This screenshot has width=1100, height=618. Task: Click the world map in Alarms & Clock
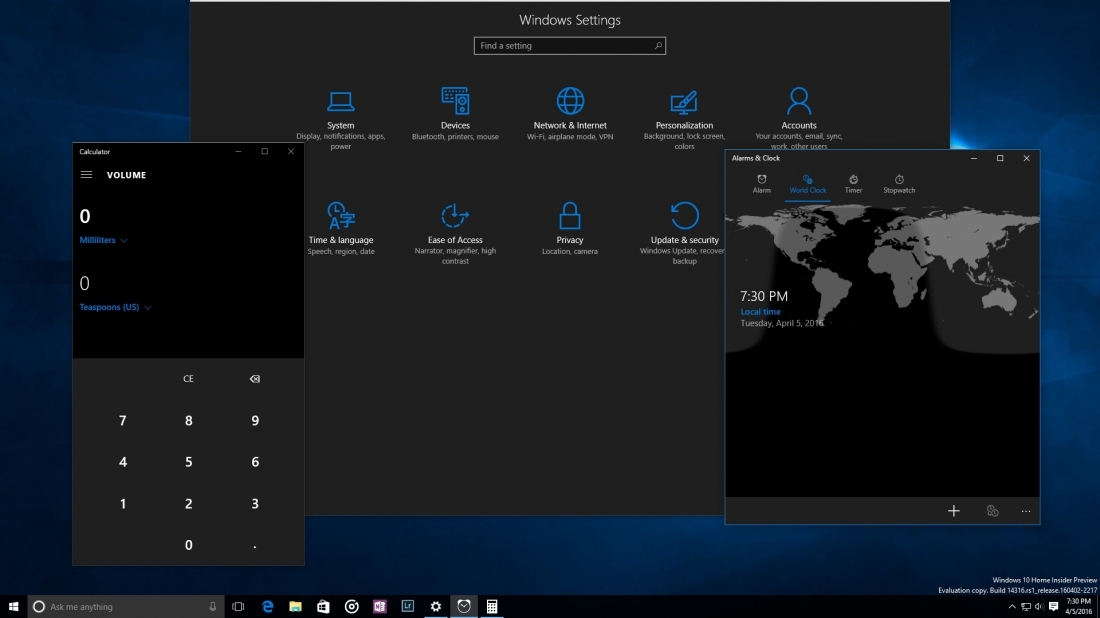coord(882,277)
